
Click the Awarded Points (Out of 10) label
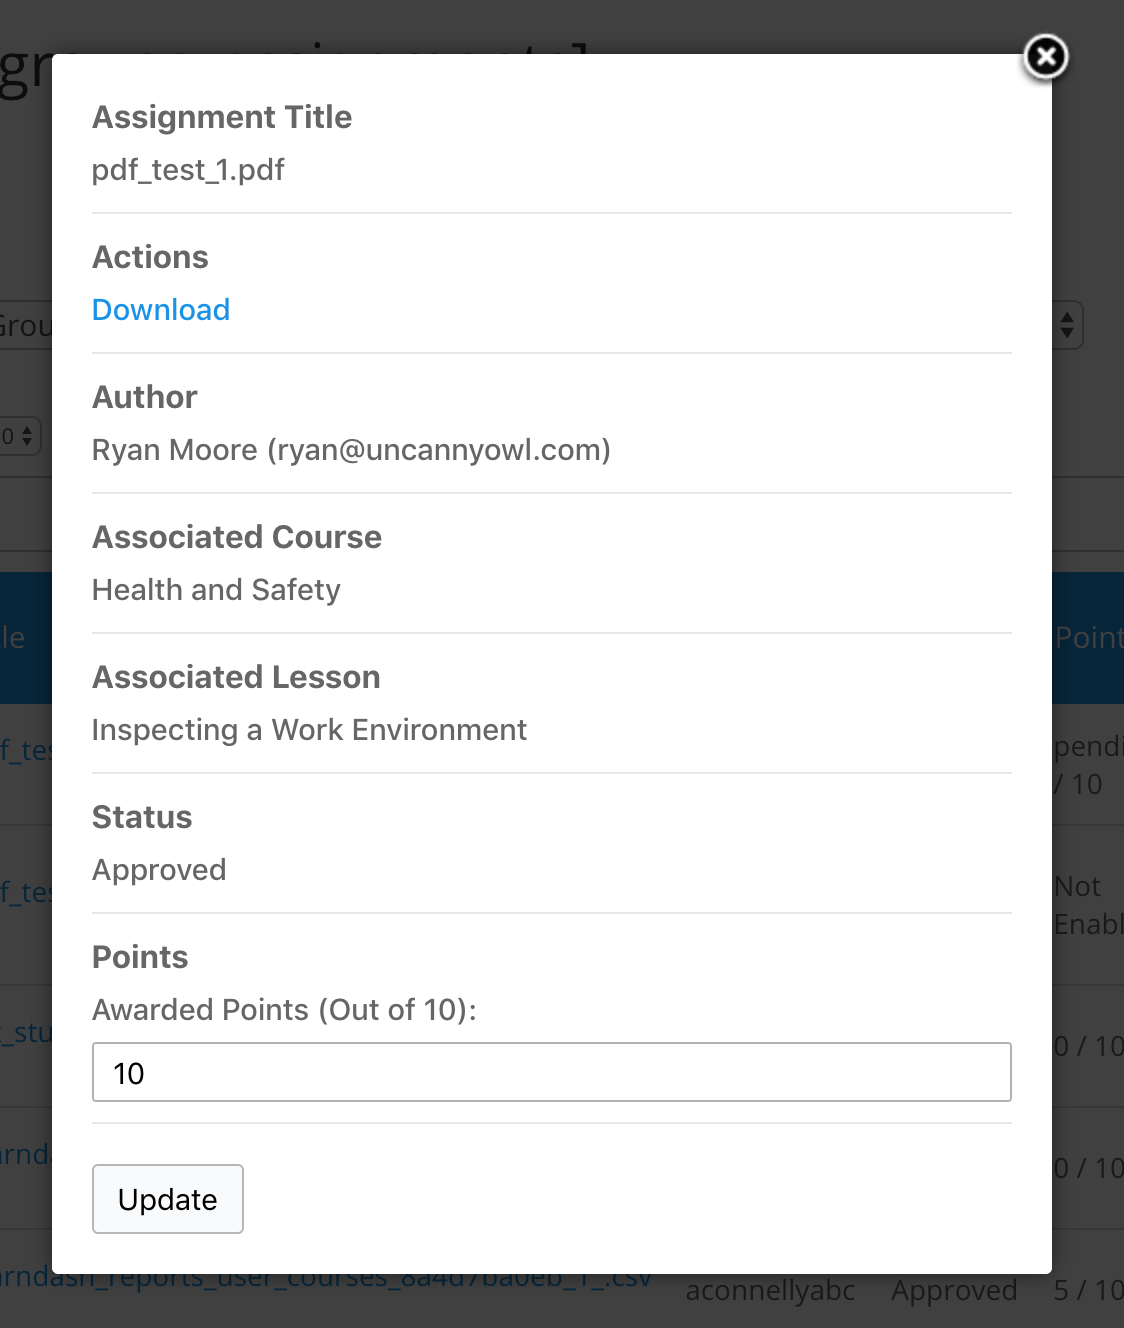click(x=284, y=1010)
